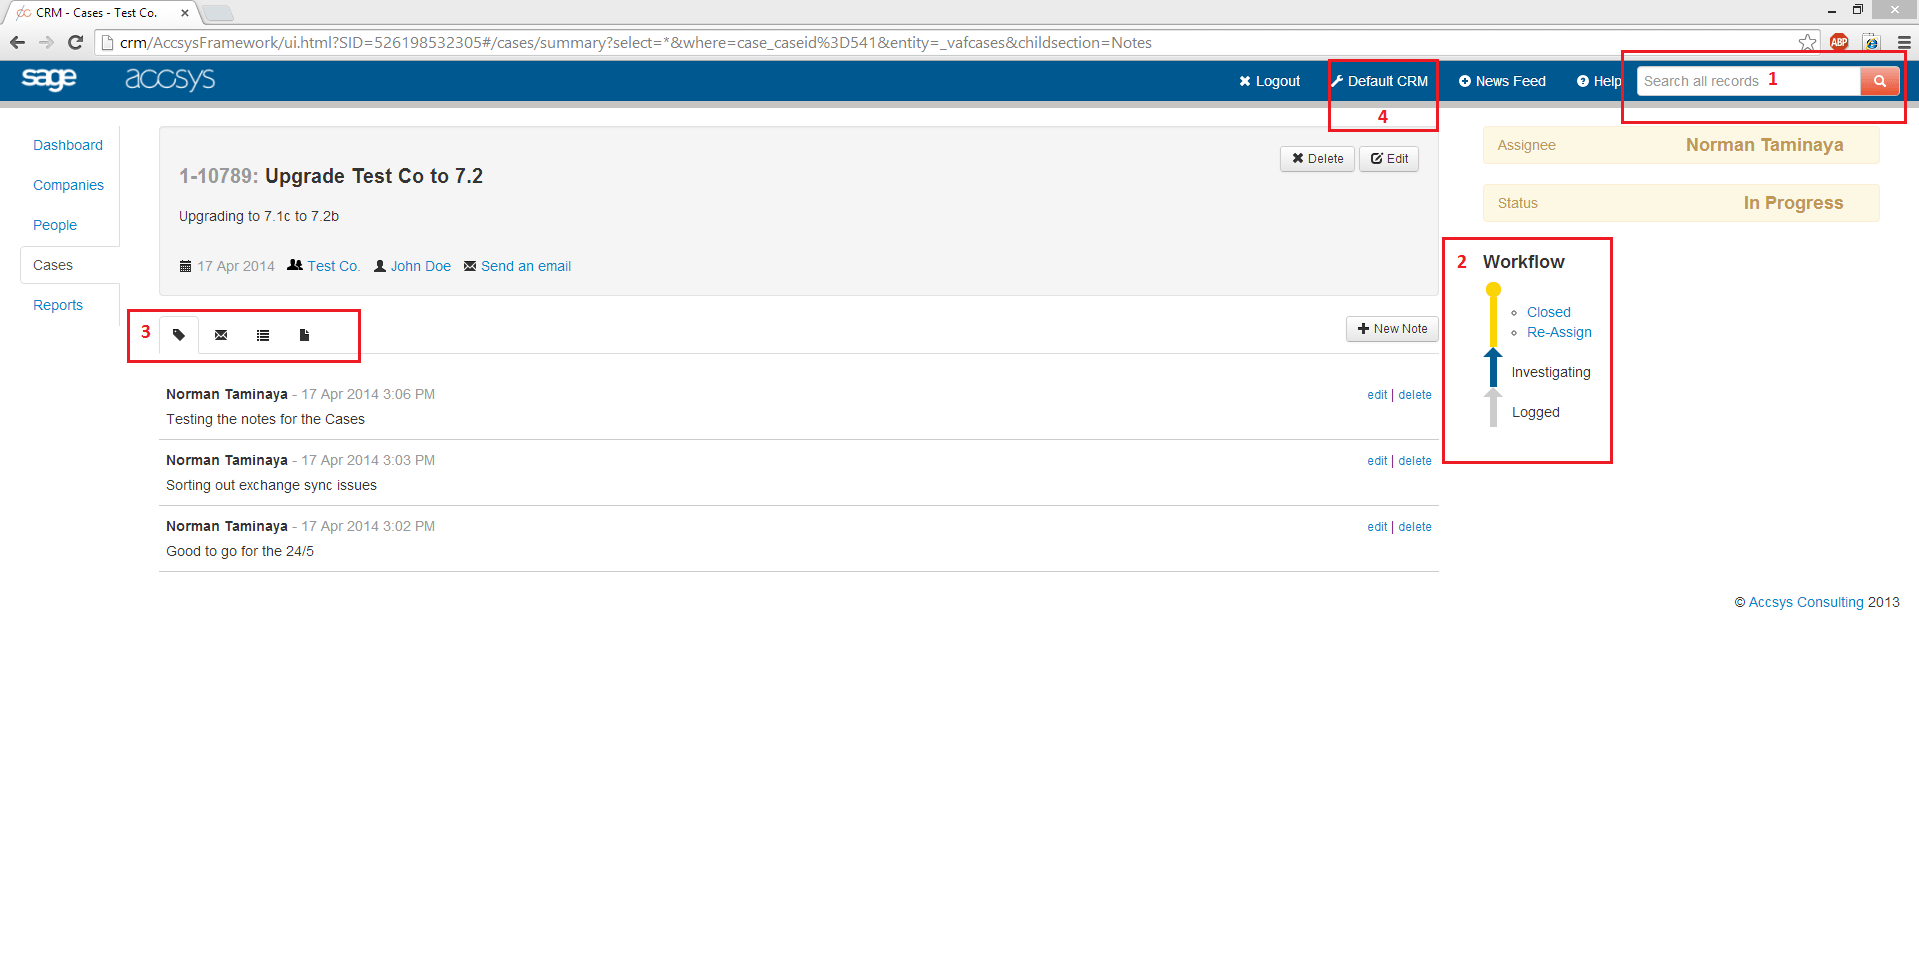Click the Status In Progress panel
1919x955 pixels.
point(1681,203)
